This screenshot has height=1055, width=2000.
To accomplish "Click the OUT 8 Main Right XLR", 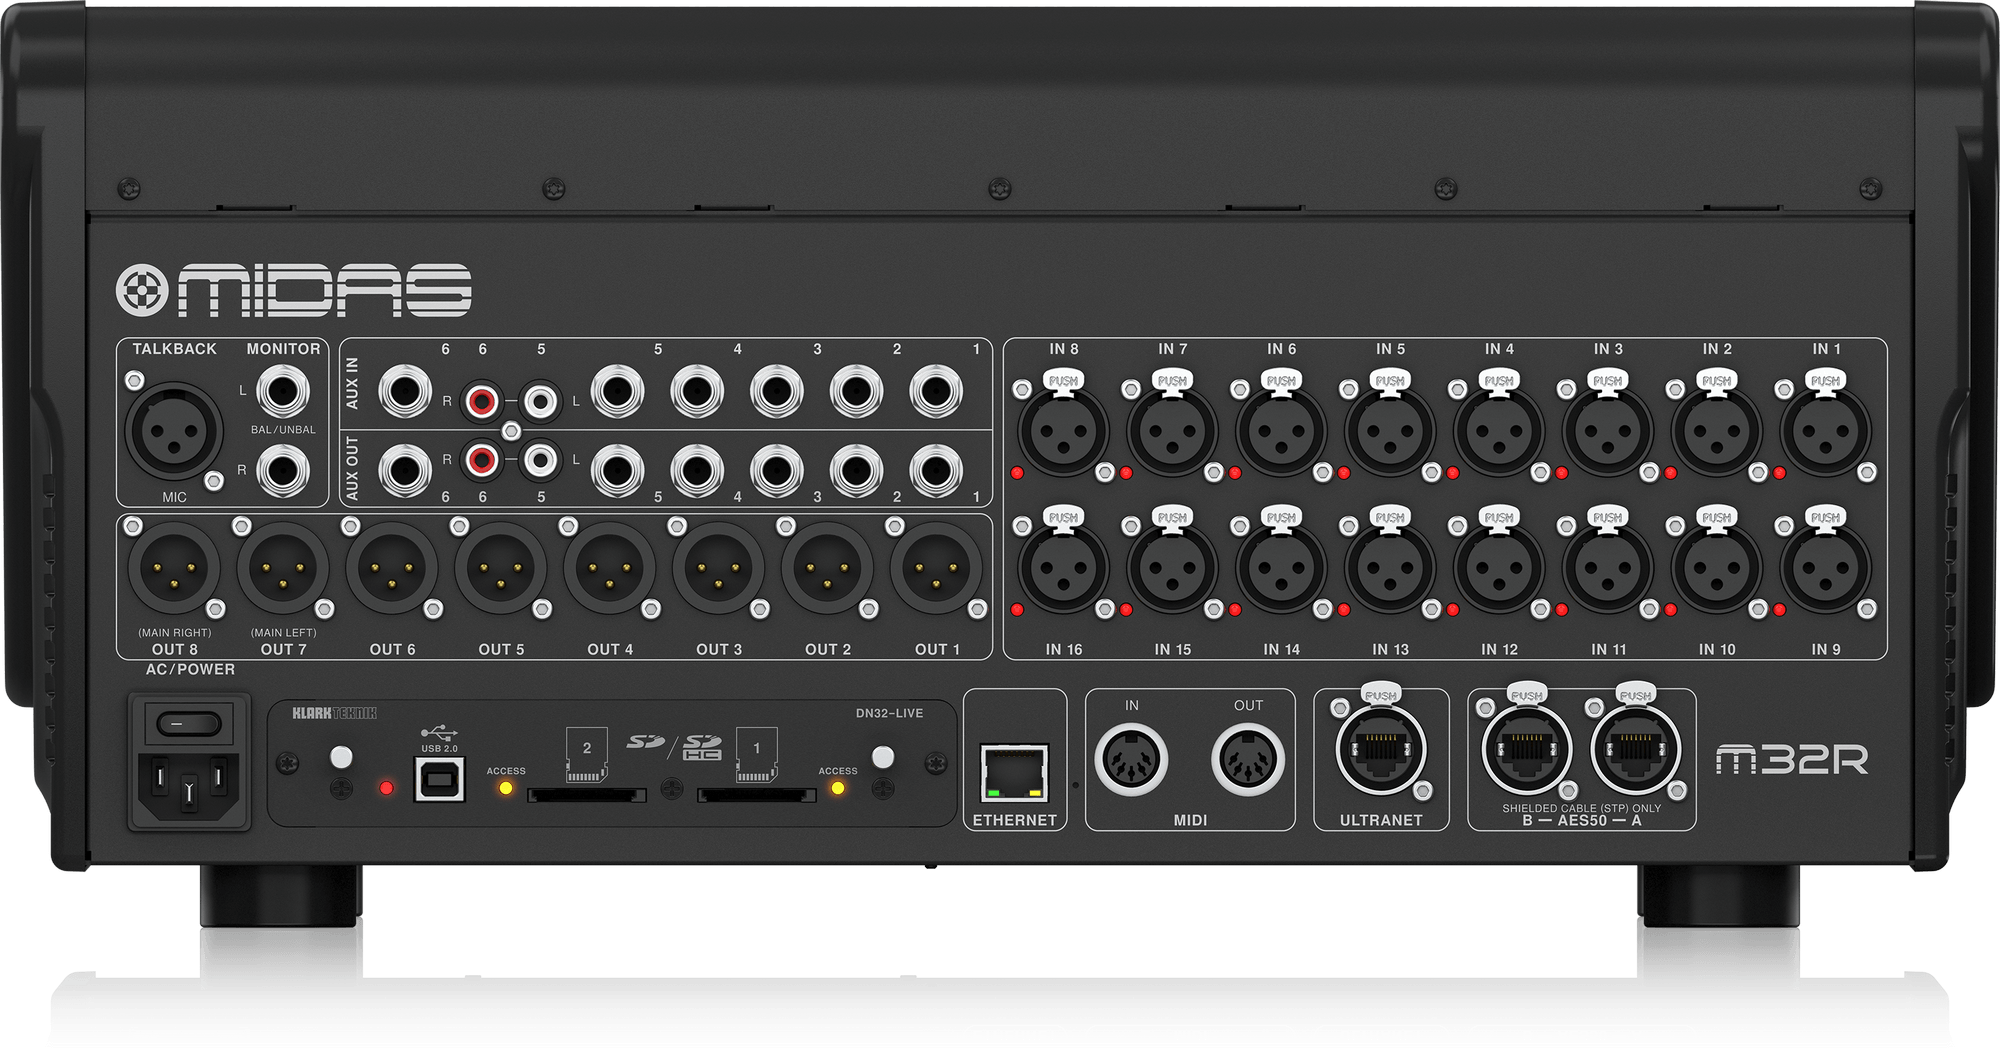I will [x=175, y=568].
